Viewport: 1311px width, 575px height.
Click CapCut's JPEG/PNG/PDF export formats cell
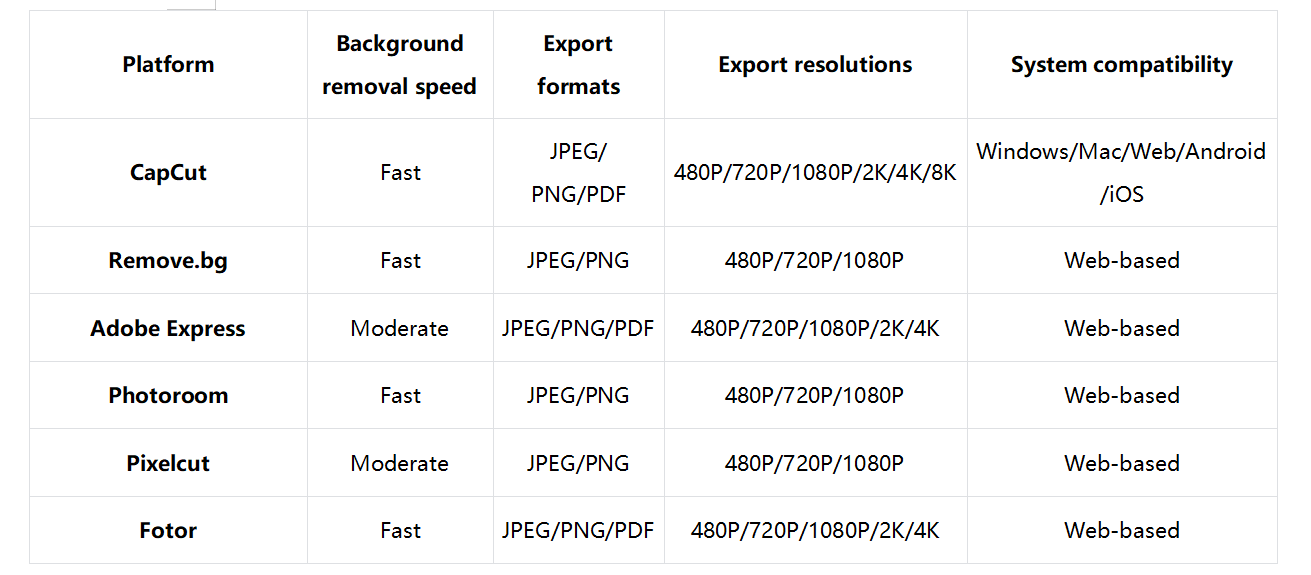point(578,172)
